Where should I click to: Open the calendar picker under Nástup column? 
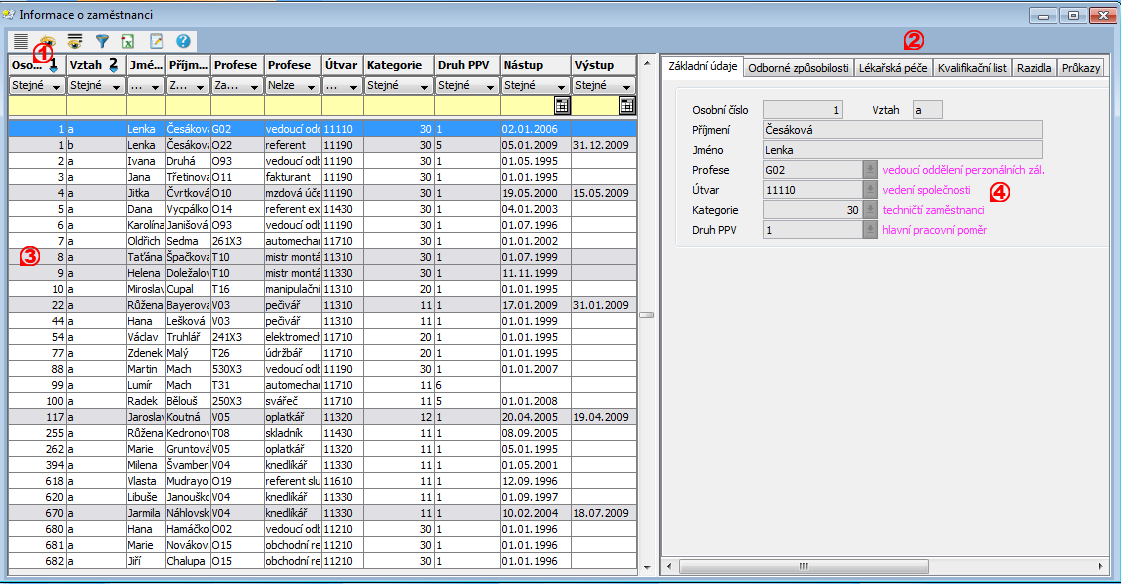[x=562, y=105]
